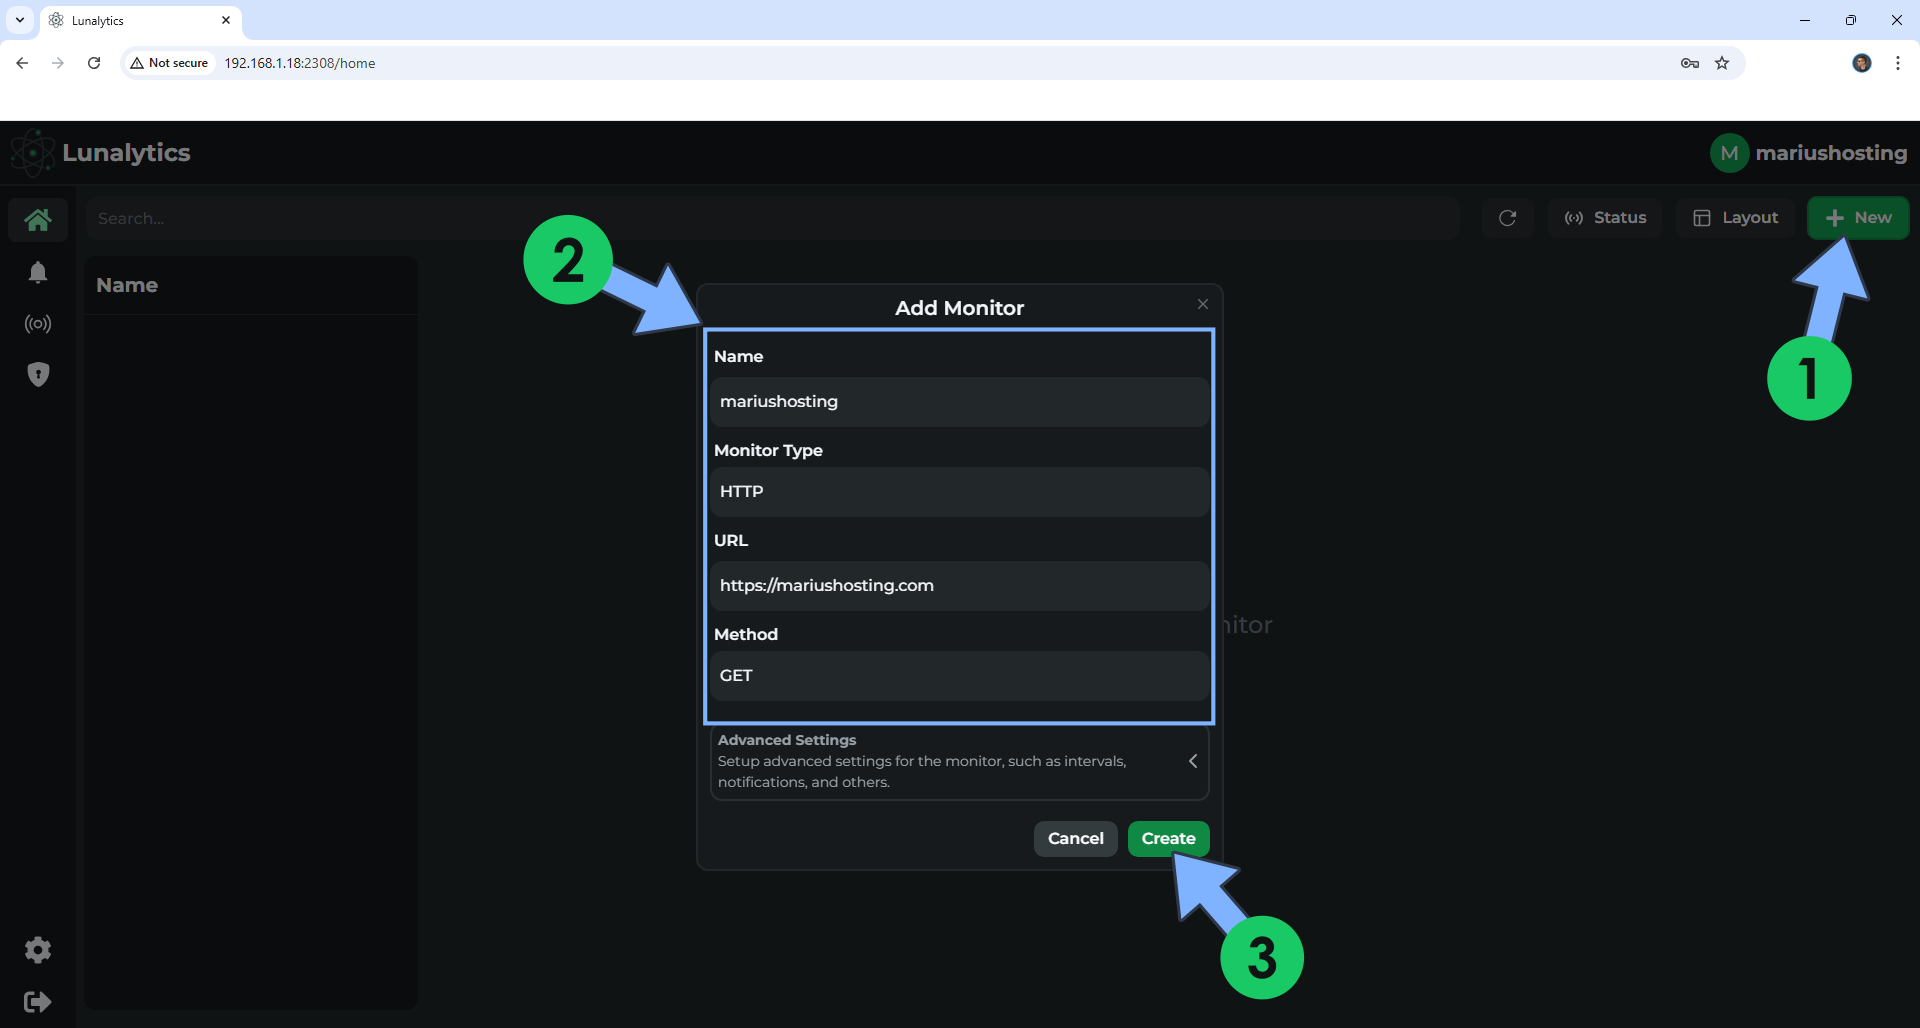Click the browser address bar URL
1920x1028 pixels.
click(300, 63)
